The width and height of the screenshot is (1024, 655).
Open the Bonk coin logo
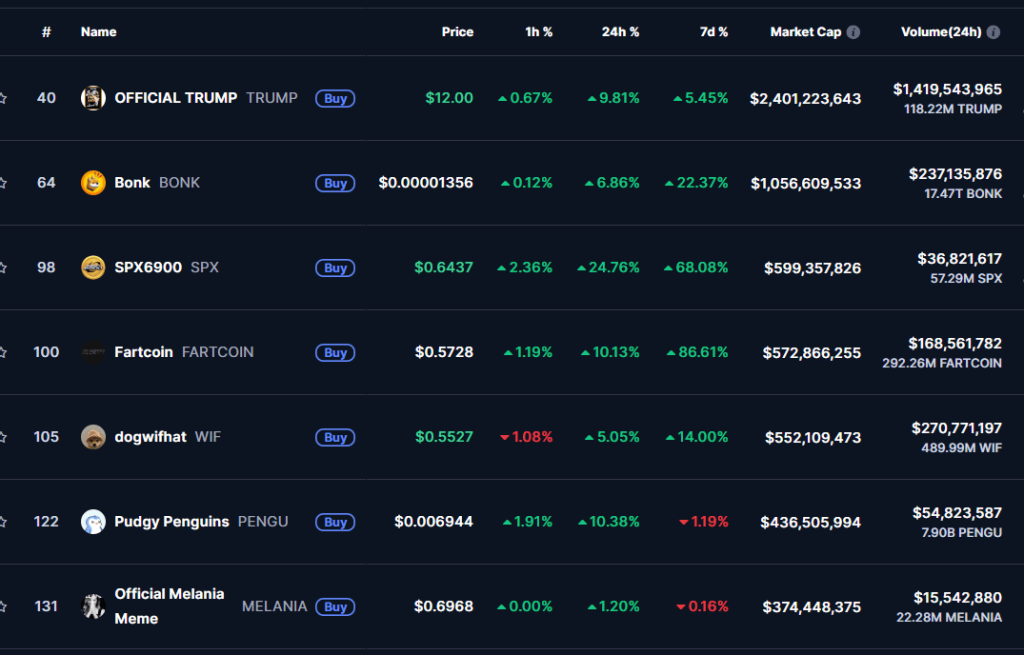pyautogui.click(x=93, y=183)
